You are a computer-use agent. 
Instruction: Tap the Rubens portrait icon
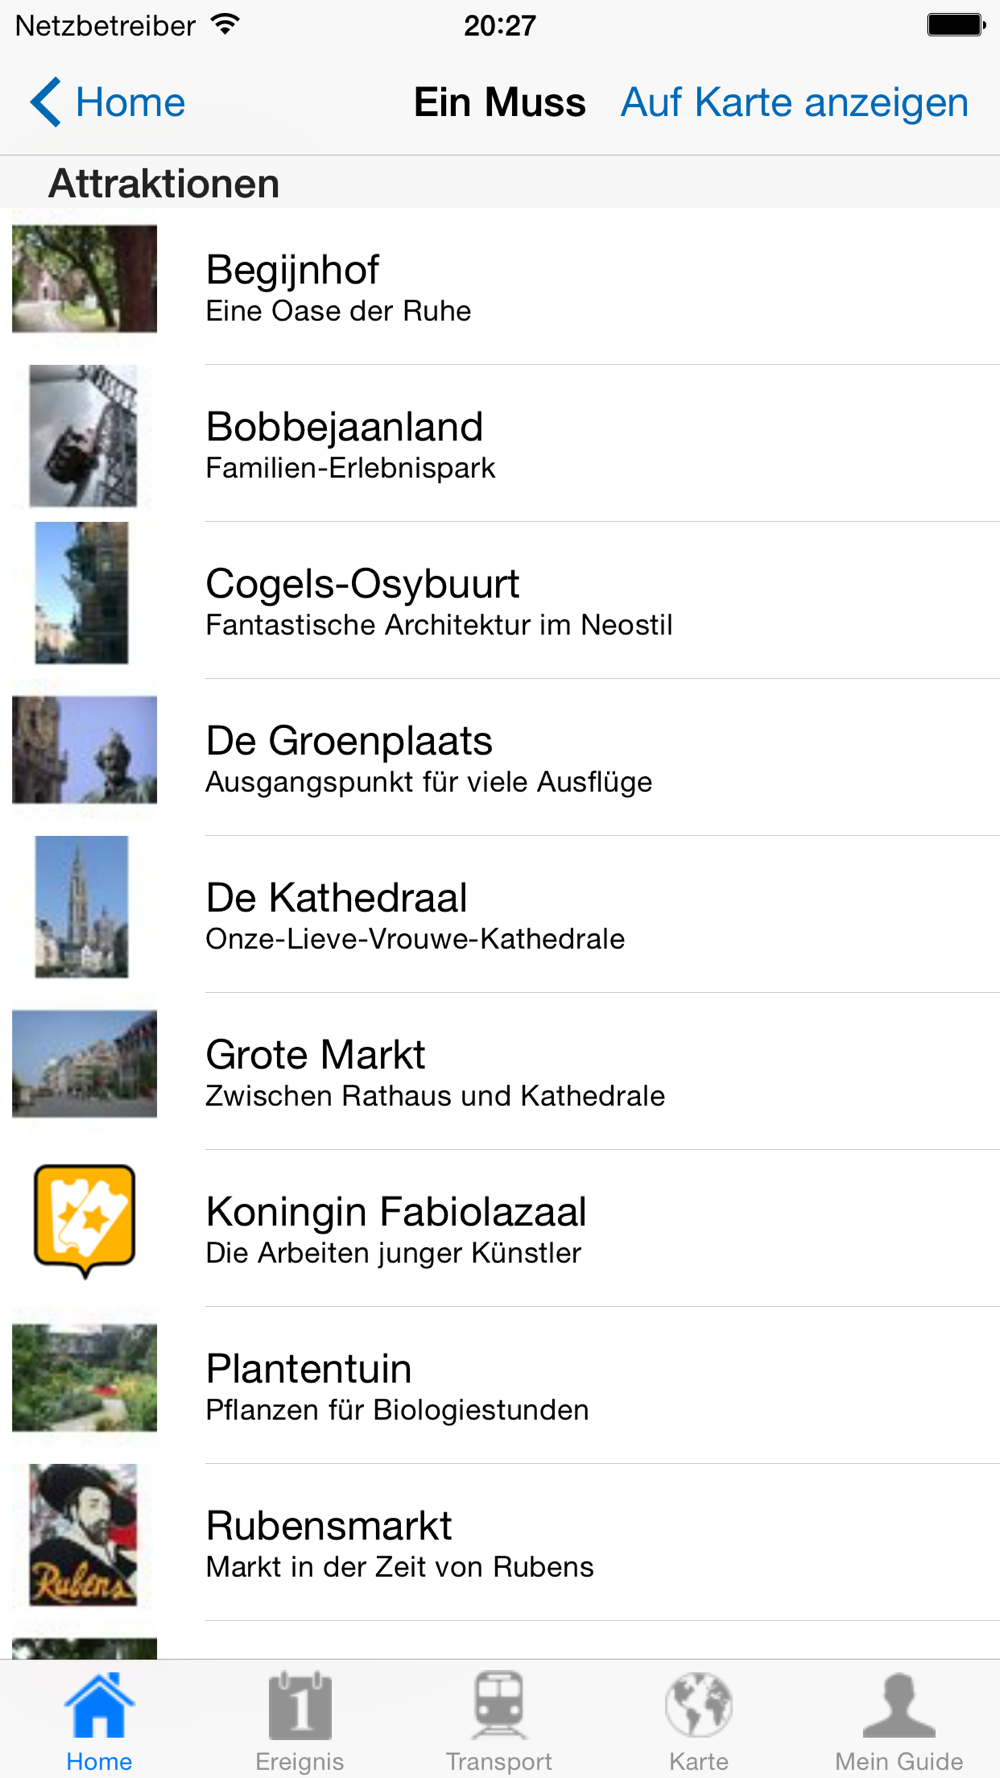(x=84, y=1535)
